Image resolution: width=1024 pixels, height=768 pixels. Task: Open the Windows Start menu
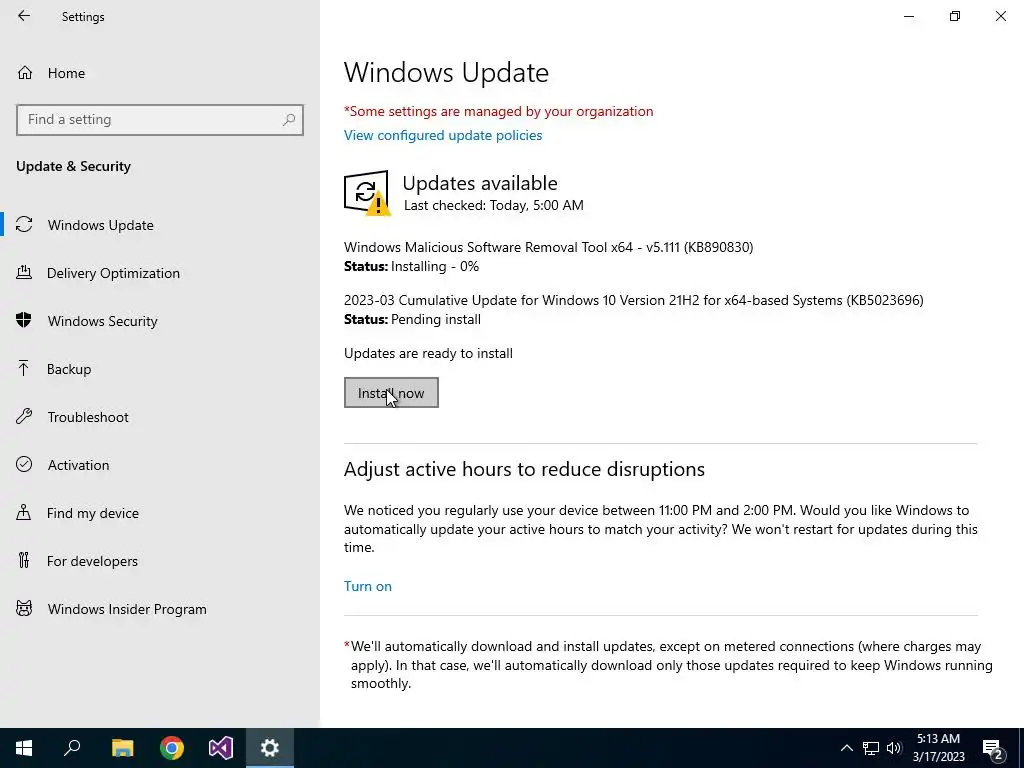[24, 748]
